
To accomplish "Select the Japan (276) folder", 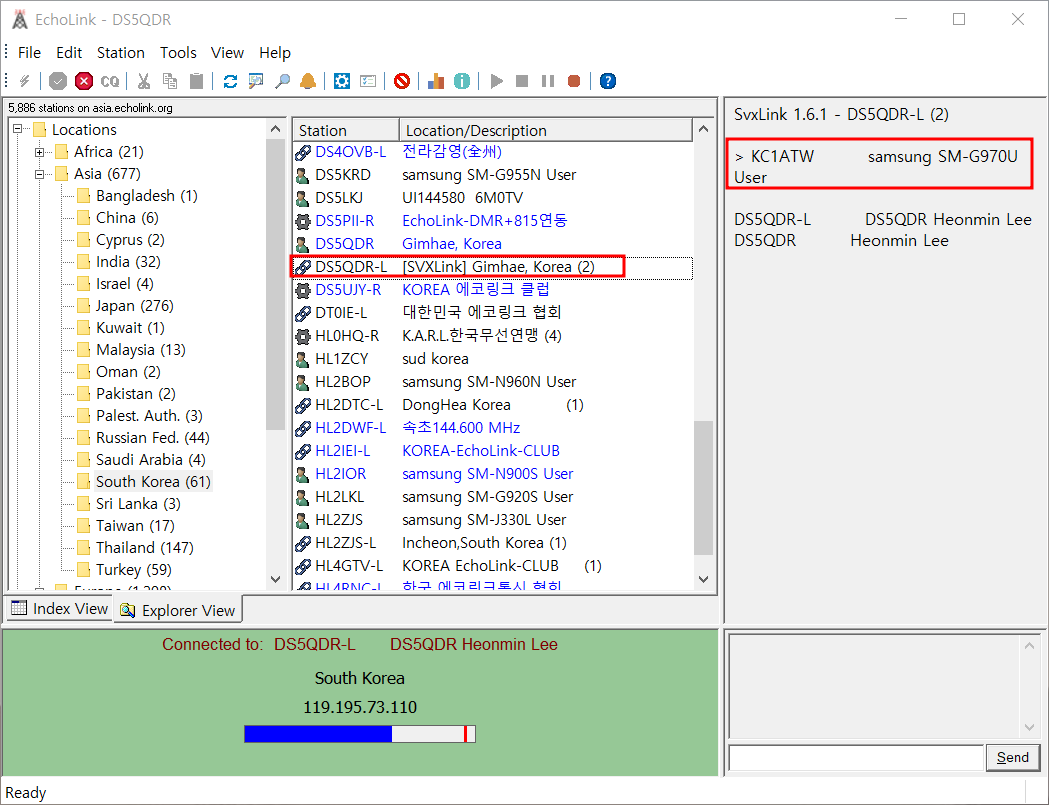I will tap(134, 306).
